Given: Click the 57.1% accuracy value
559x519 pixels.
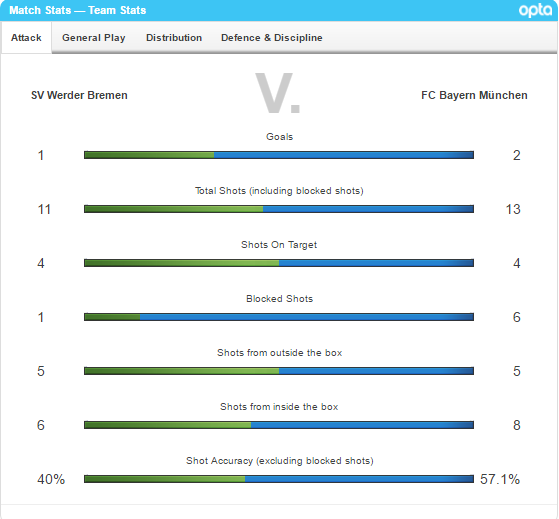Looking at the screenshot, I should 500,479.
